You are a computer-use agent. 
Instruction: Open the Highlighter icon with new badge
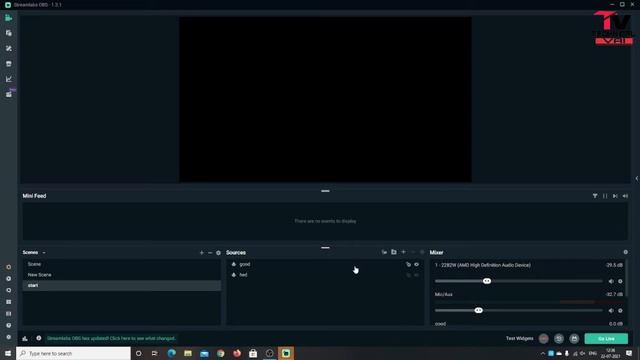(x=9, y=94)
